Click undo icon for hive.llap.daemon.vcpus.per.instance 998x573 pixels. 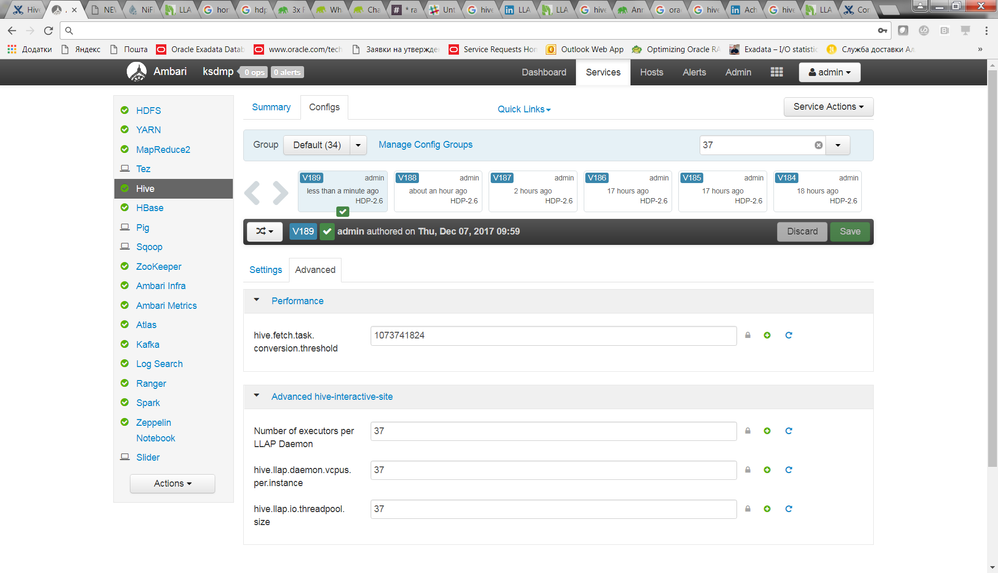tap(789, 470)
